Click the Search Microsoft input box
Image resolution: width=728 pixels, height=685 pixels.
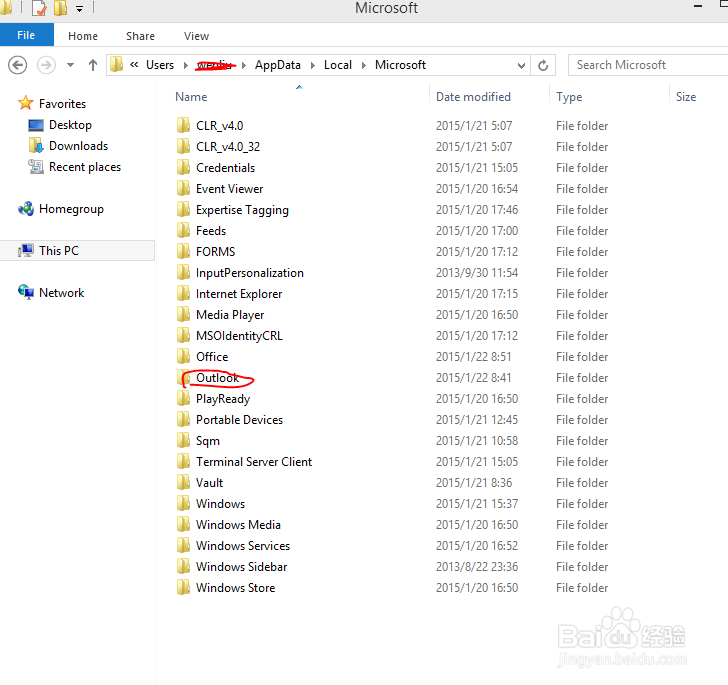click(648, 65)
